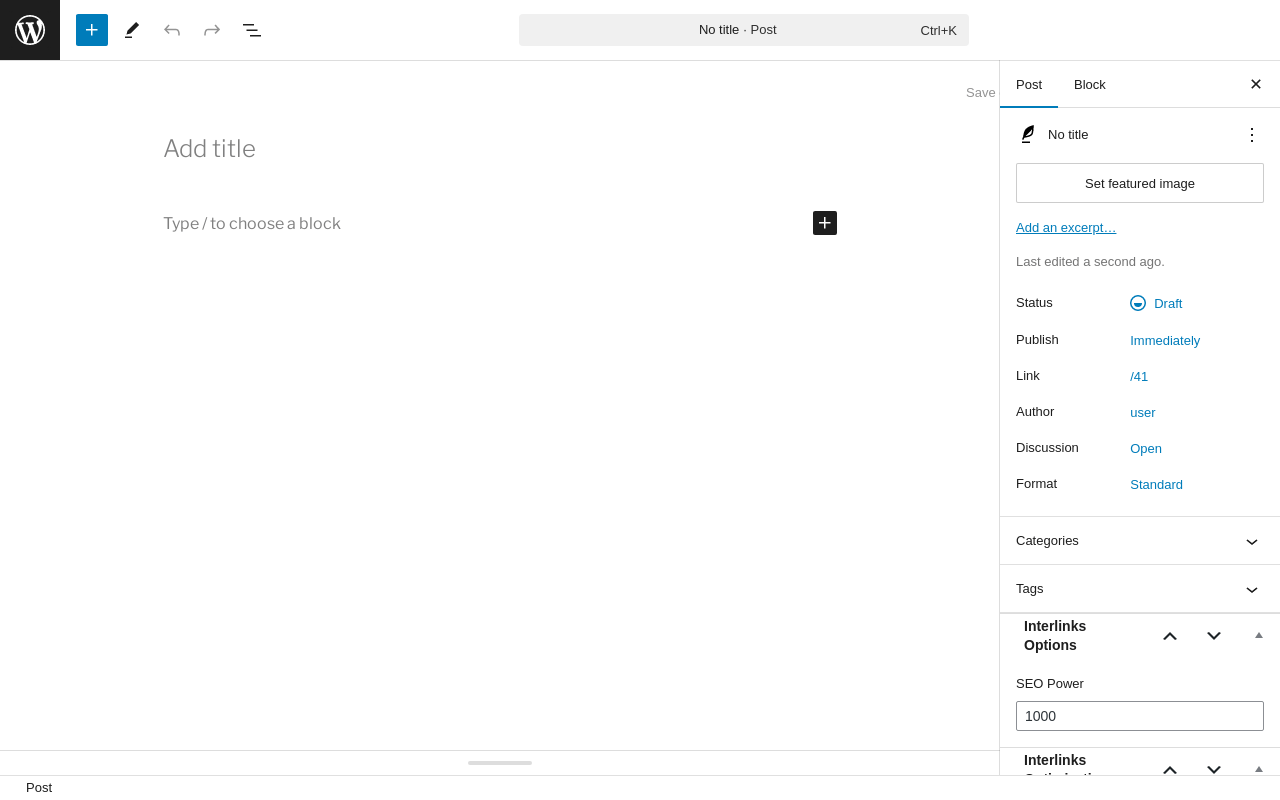This screenshot has width=1280, height=800.
Task: Open Document Overview list view
Action: click(x=252, y=30)
